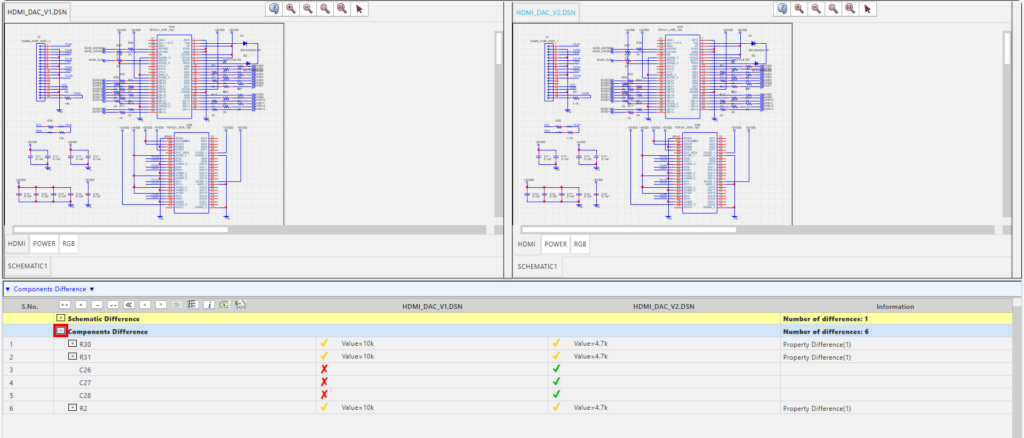Expand the Schematic Difference row
This screenshot has width=1024, height=438.
tap(60, 318)
